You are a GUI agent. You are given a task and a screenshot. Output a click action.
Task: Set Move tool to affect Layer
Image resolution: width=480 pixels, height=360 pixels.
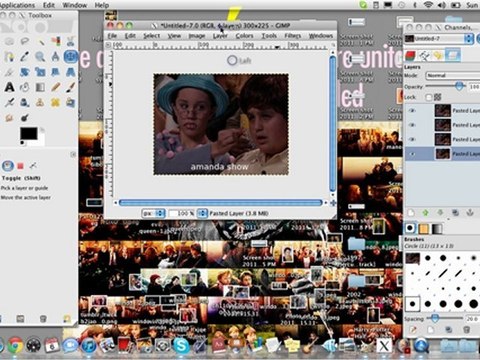pyautogui.click(x=8, y=166)
